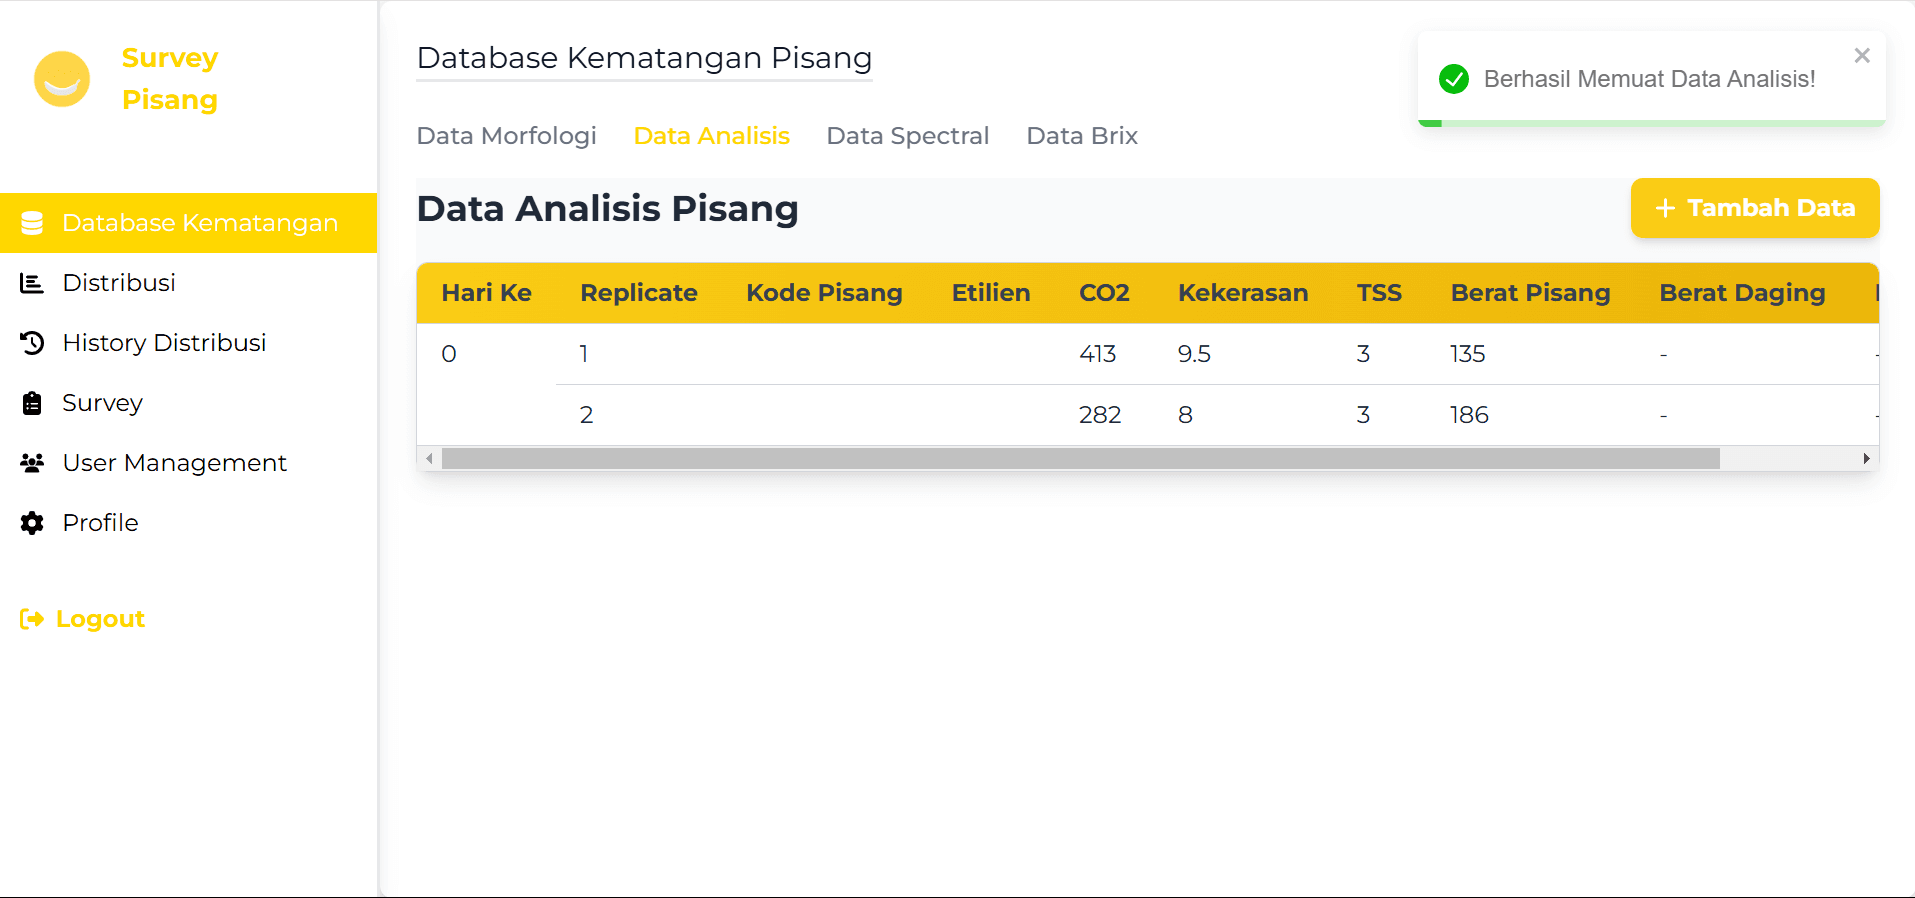Open History Distribusi via its clock icon
The width and height of the screenshot is (1915, 898).
(x=31, y=342)
